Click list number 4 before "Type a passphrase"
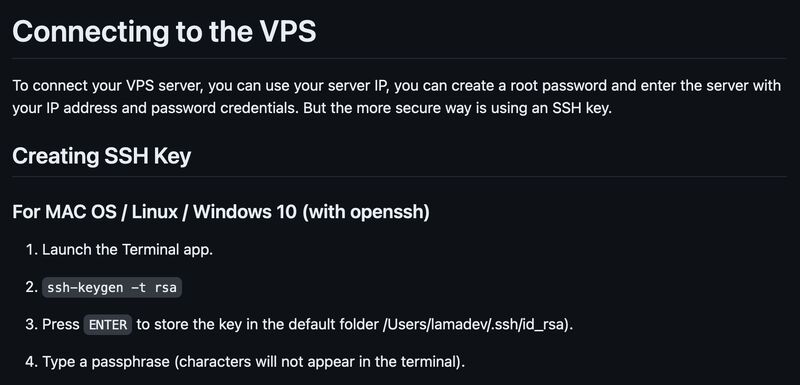 (32, 362)
